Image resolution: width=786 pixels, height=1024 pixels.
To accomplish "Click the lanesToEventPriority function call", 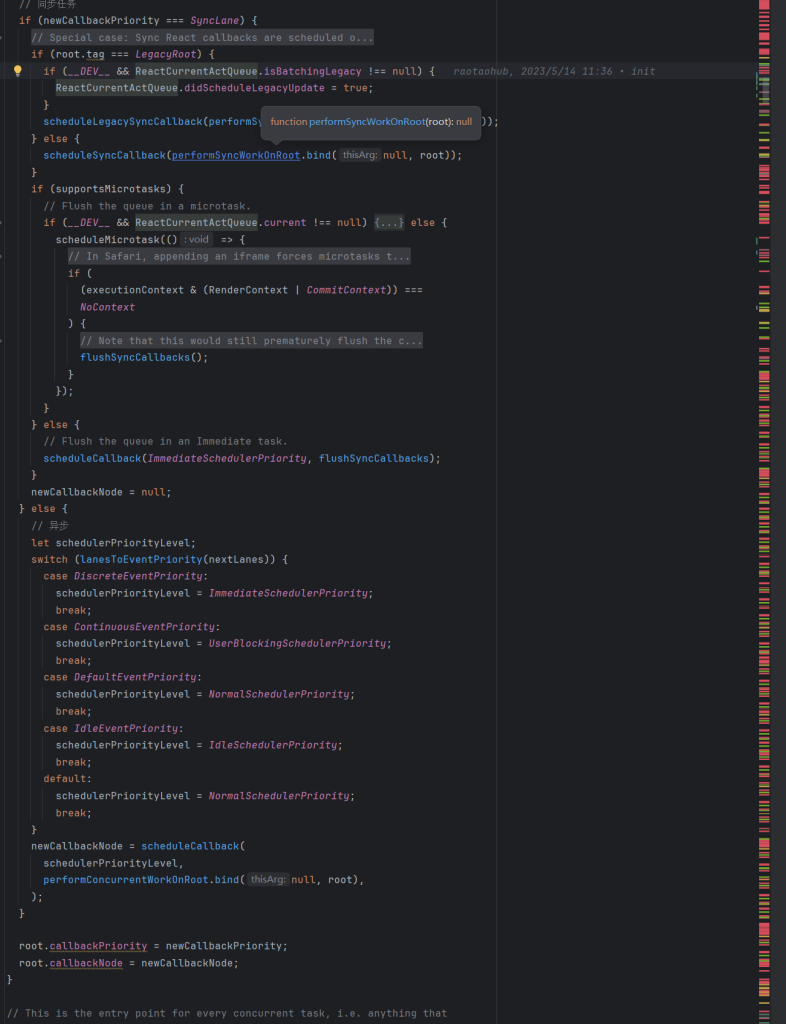I will point(142,560).
